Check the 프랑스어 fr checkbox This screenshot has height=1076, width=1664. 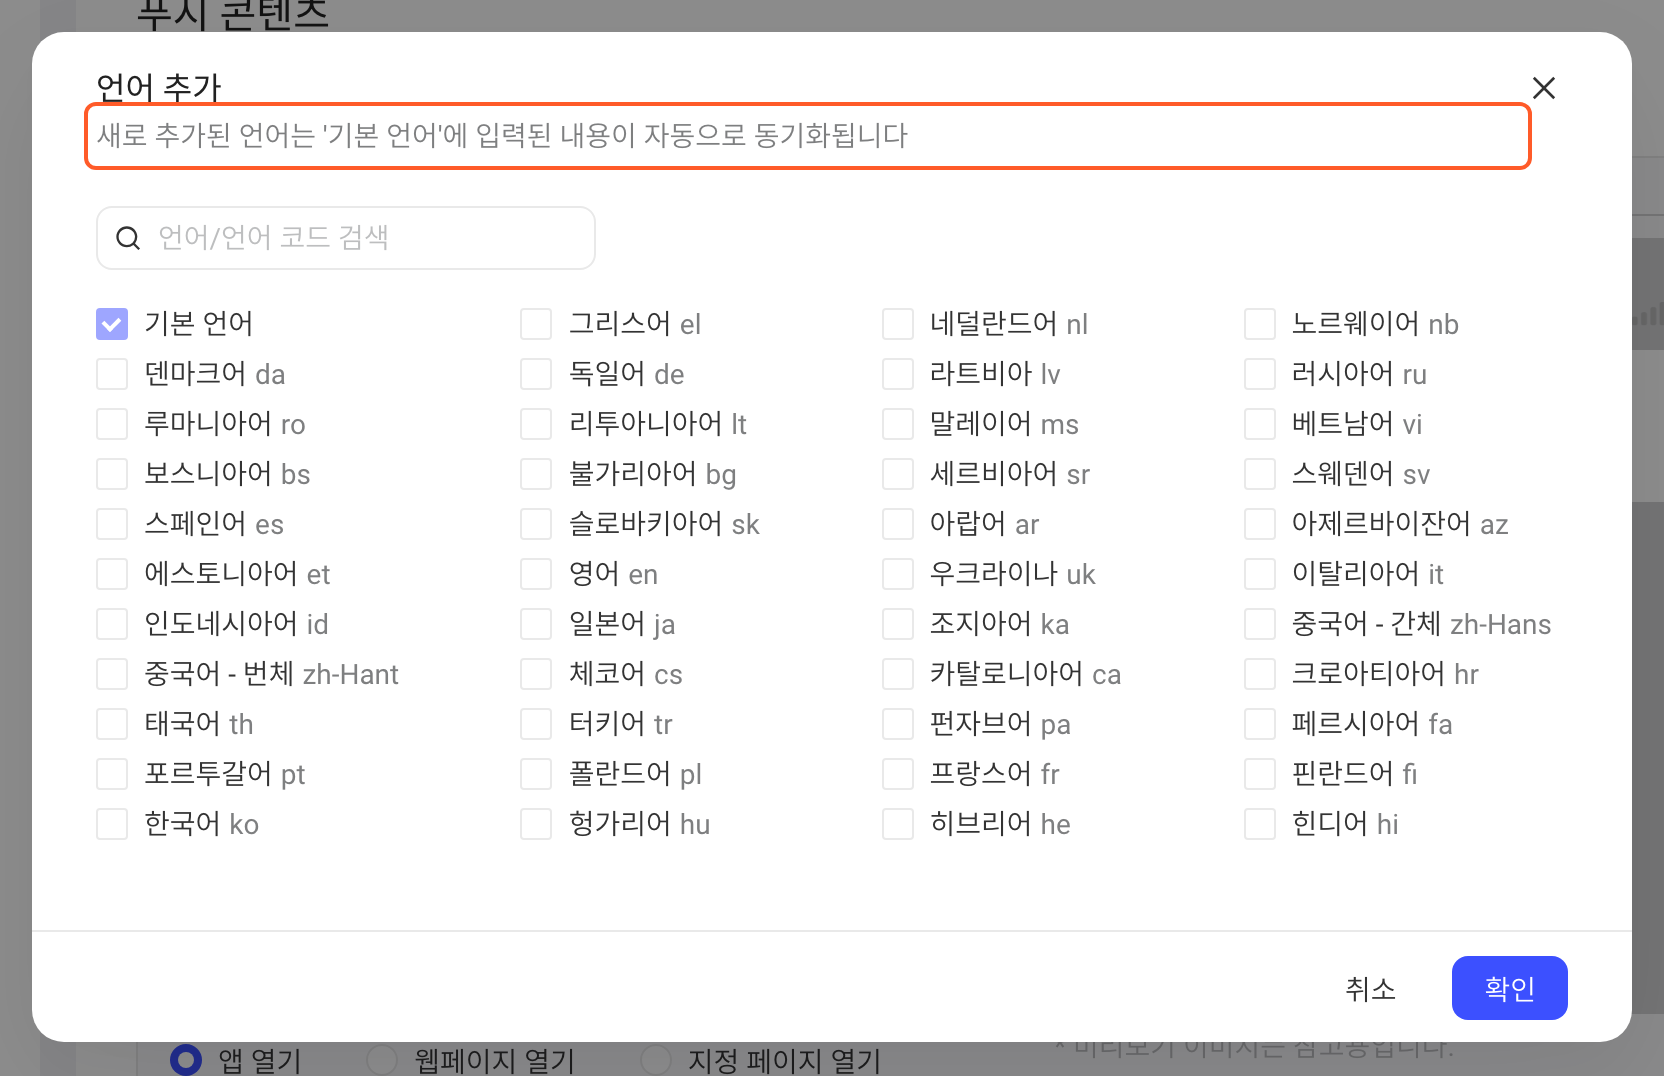tap(898, 774)
